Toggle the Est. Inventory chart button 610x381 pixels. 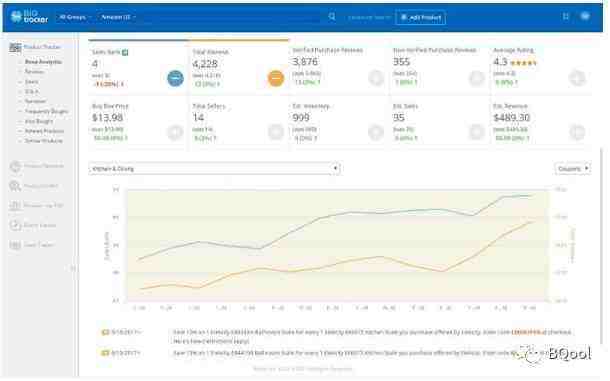pos(376,132)
